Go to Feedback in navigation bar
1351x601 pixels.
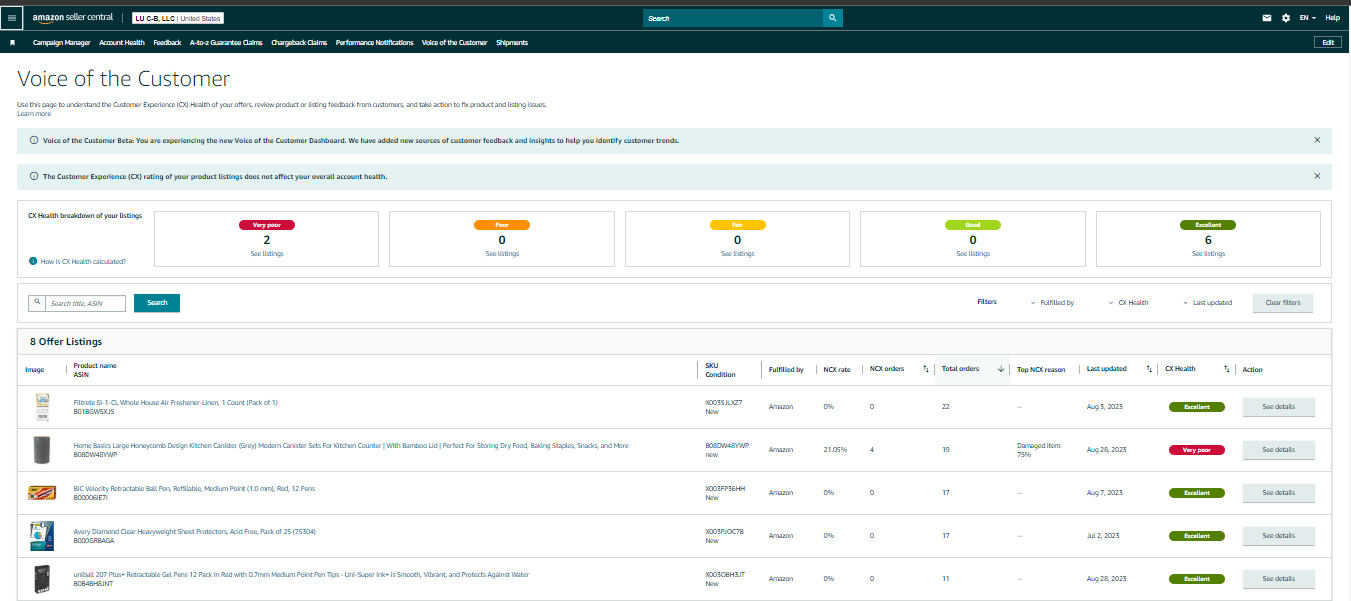pyautogui.click(x=167, y=43)
